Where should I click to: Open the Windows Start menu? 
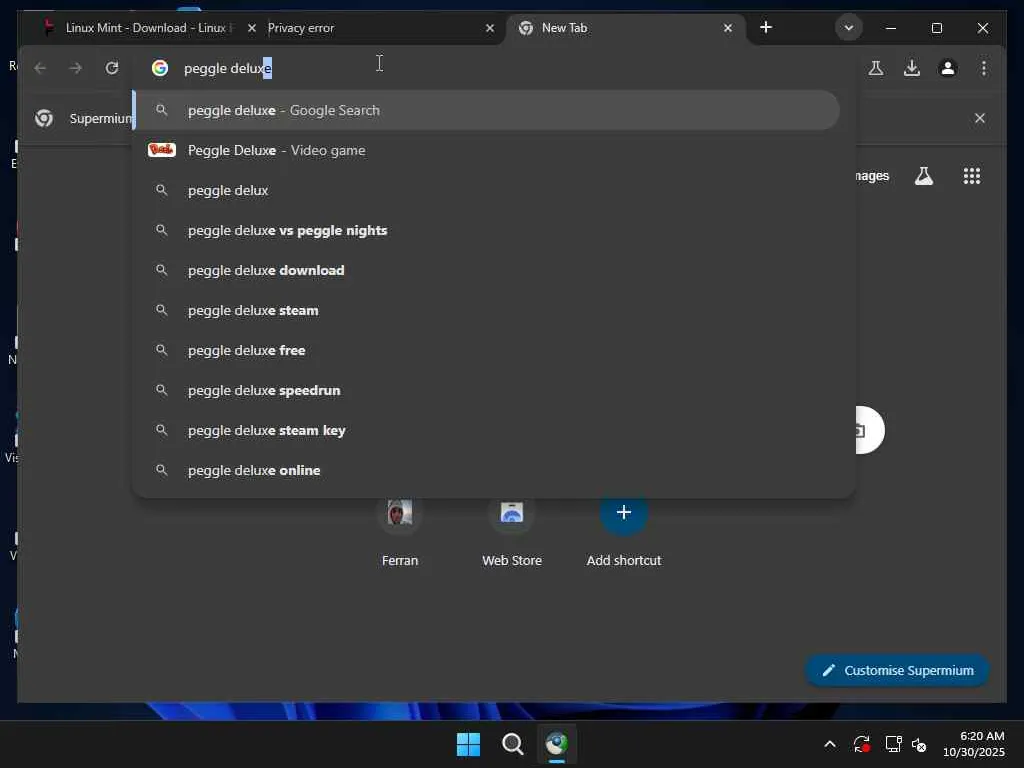(x=468, y=744)
